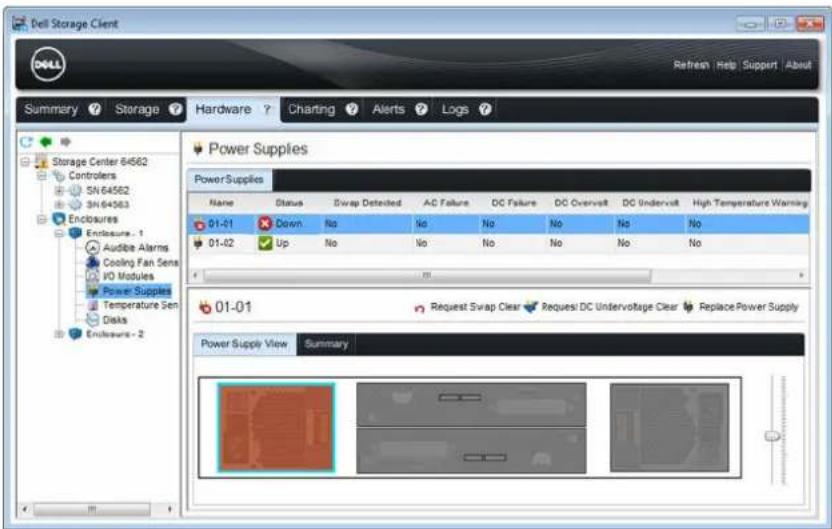The width and height of the screenshot is (832, 529).
Task: Switch to the Storage tab
Action: click(137, 109)
